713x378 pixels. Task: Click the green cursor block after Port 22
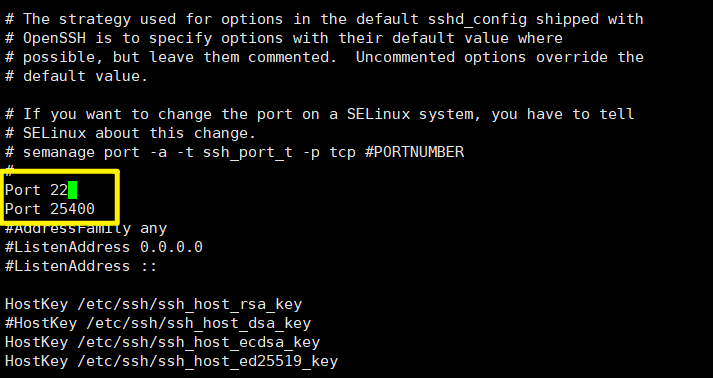coord(72,190)
